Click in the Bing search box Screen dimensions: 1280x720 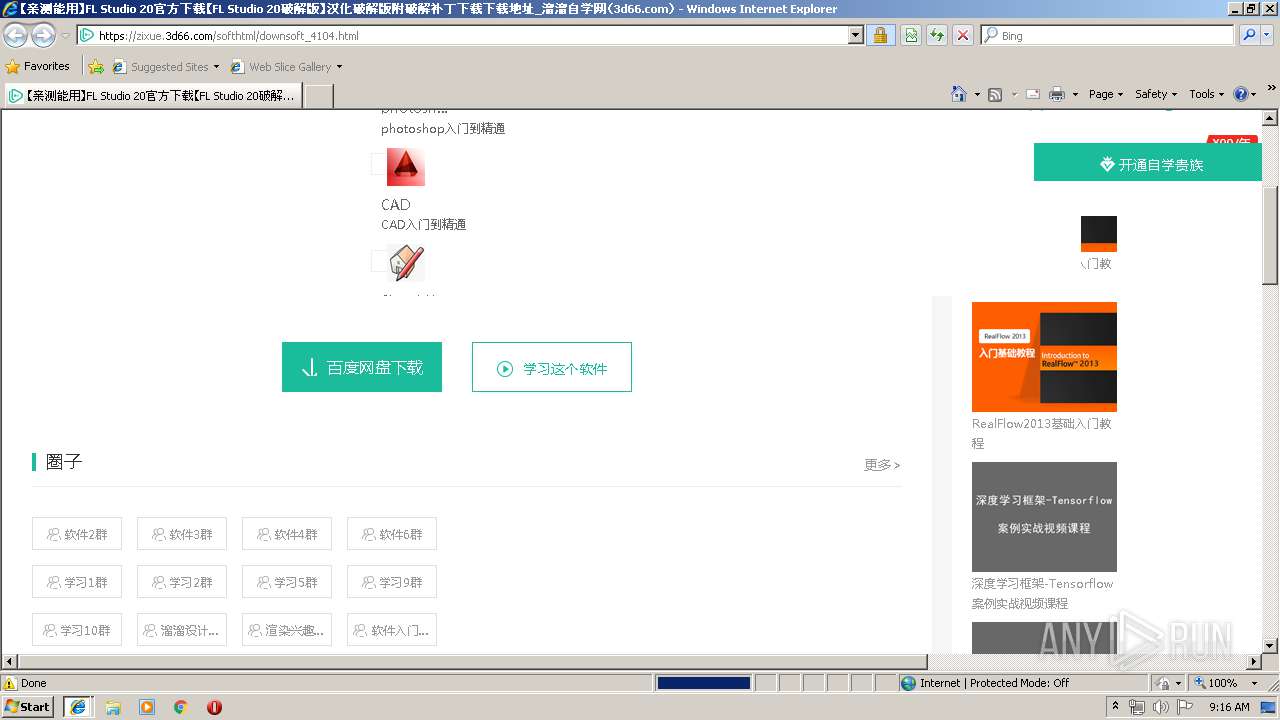[x=1107, y=35]
